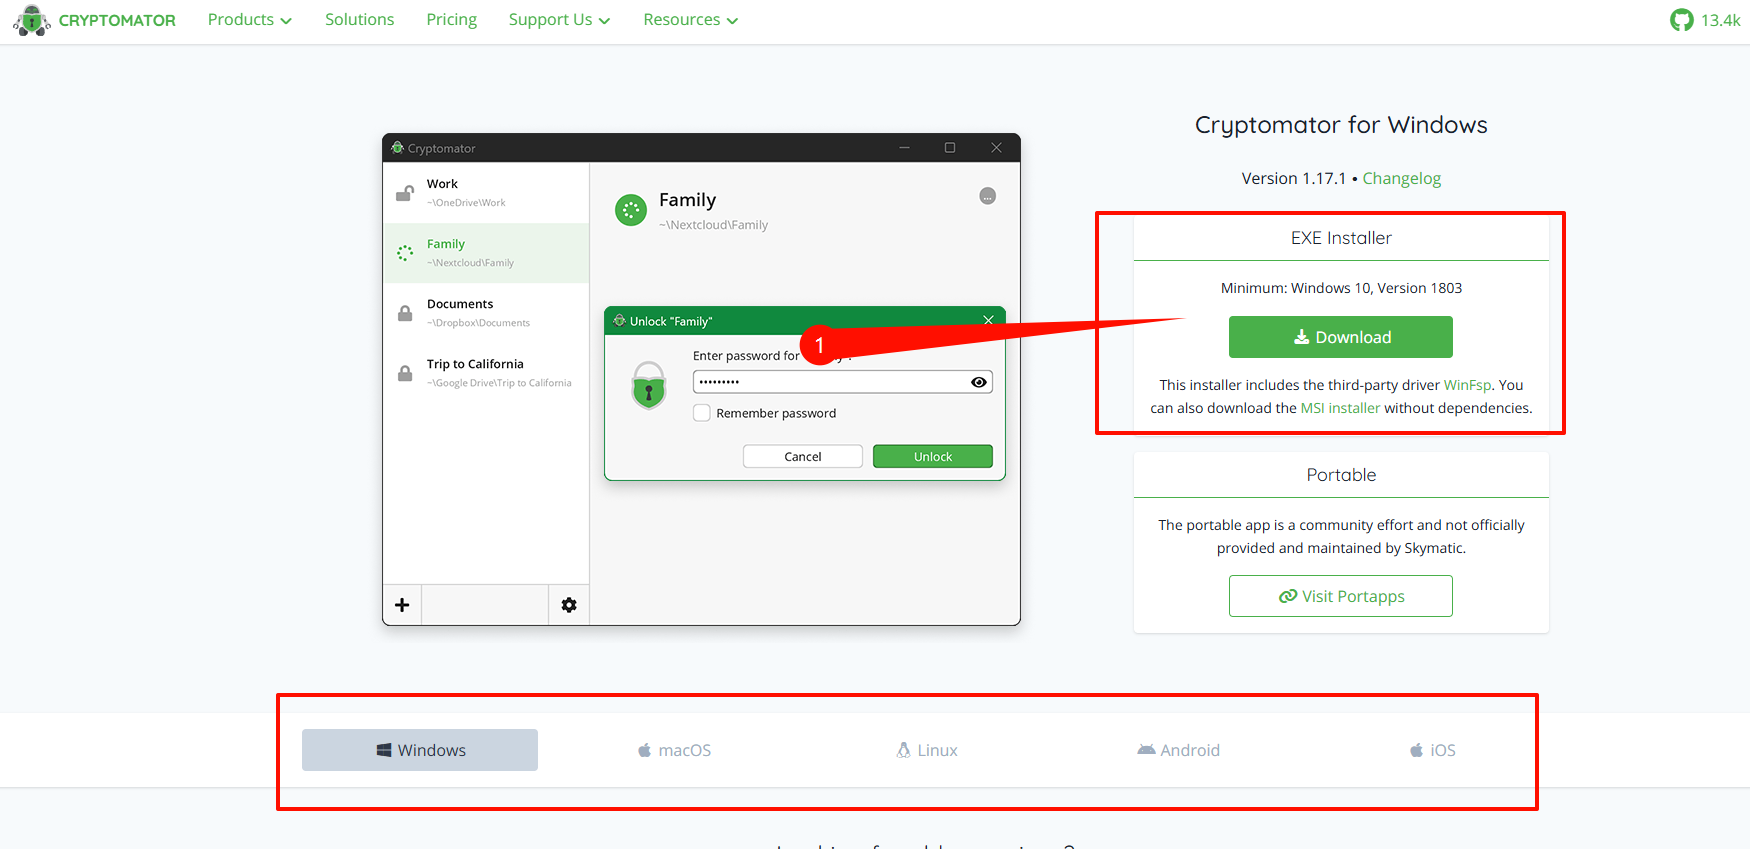Viewport: 1750px width, 849px height.
Task: Click the Portable heading
Action: tap(1341, 475)
